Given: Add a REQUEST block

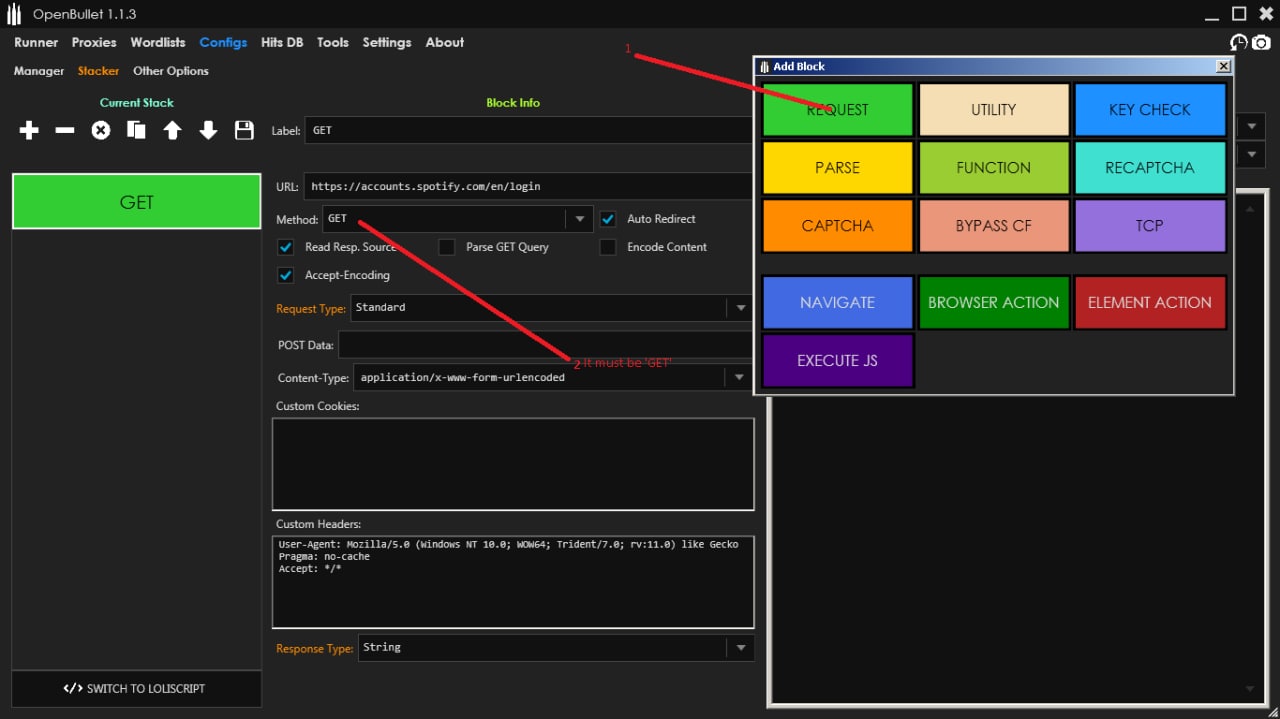Looking at the screenshot, I should [838, 110].
